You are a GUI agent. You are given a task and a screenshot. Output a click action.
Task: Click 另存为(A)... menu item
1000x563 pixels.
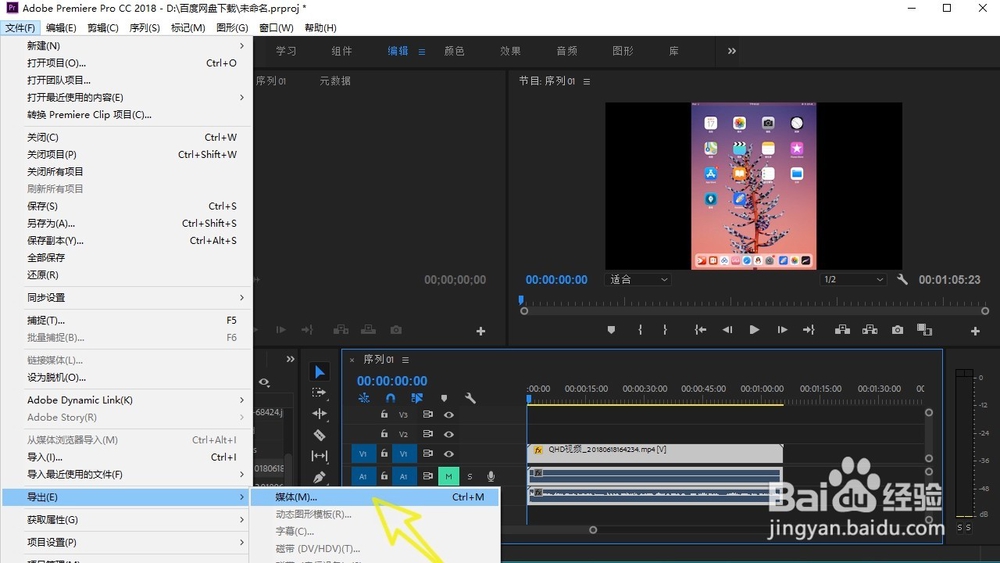(128, 223)
